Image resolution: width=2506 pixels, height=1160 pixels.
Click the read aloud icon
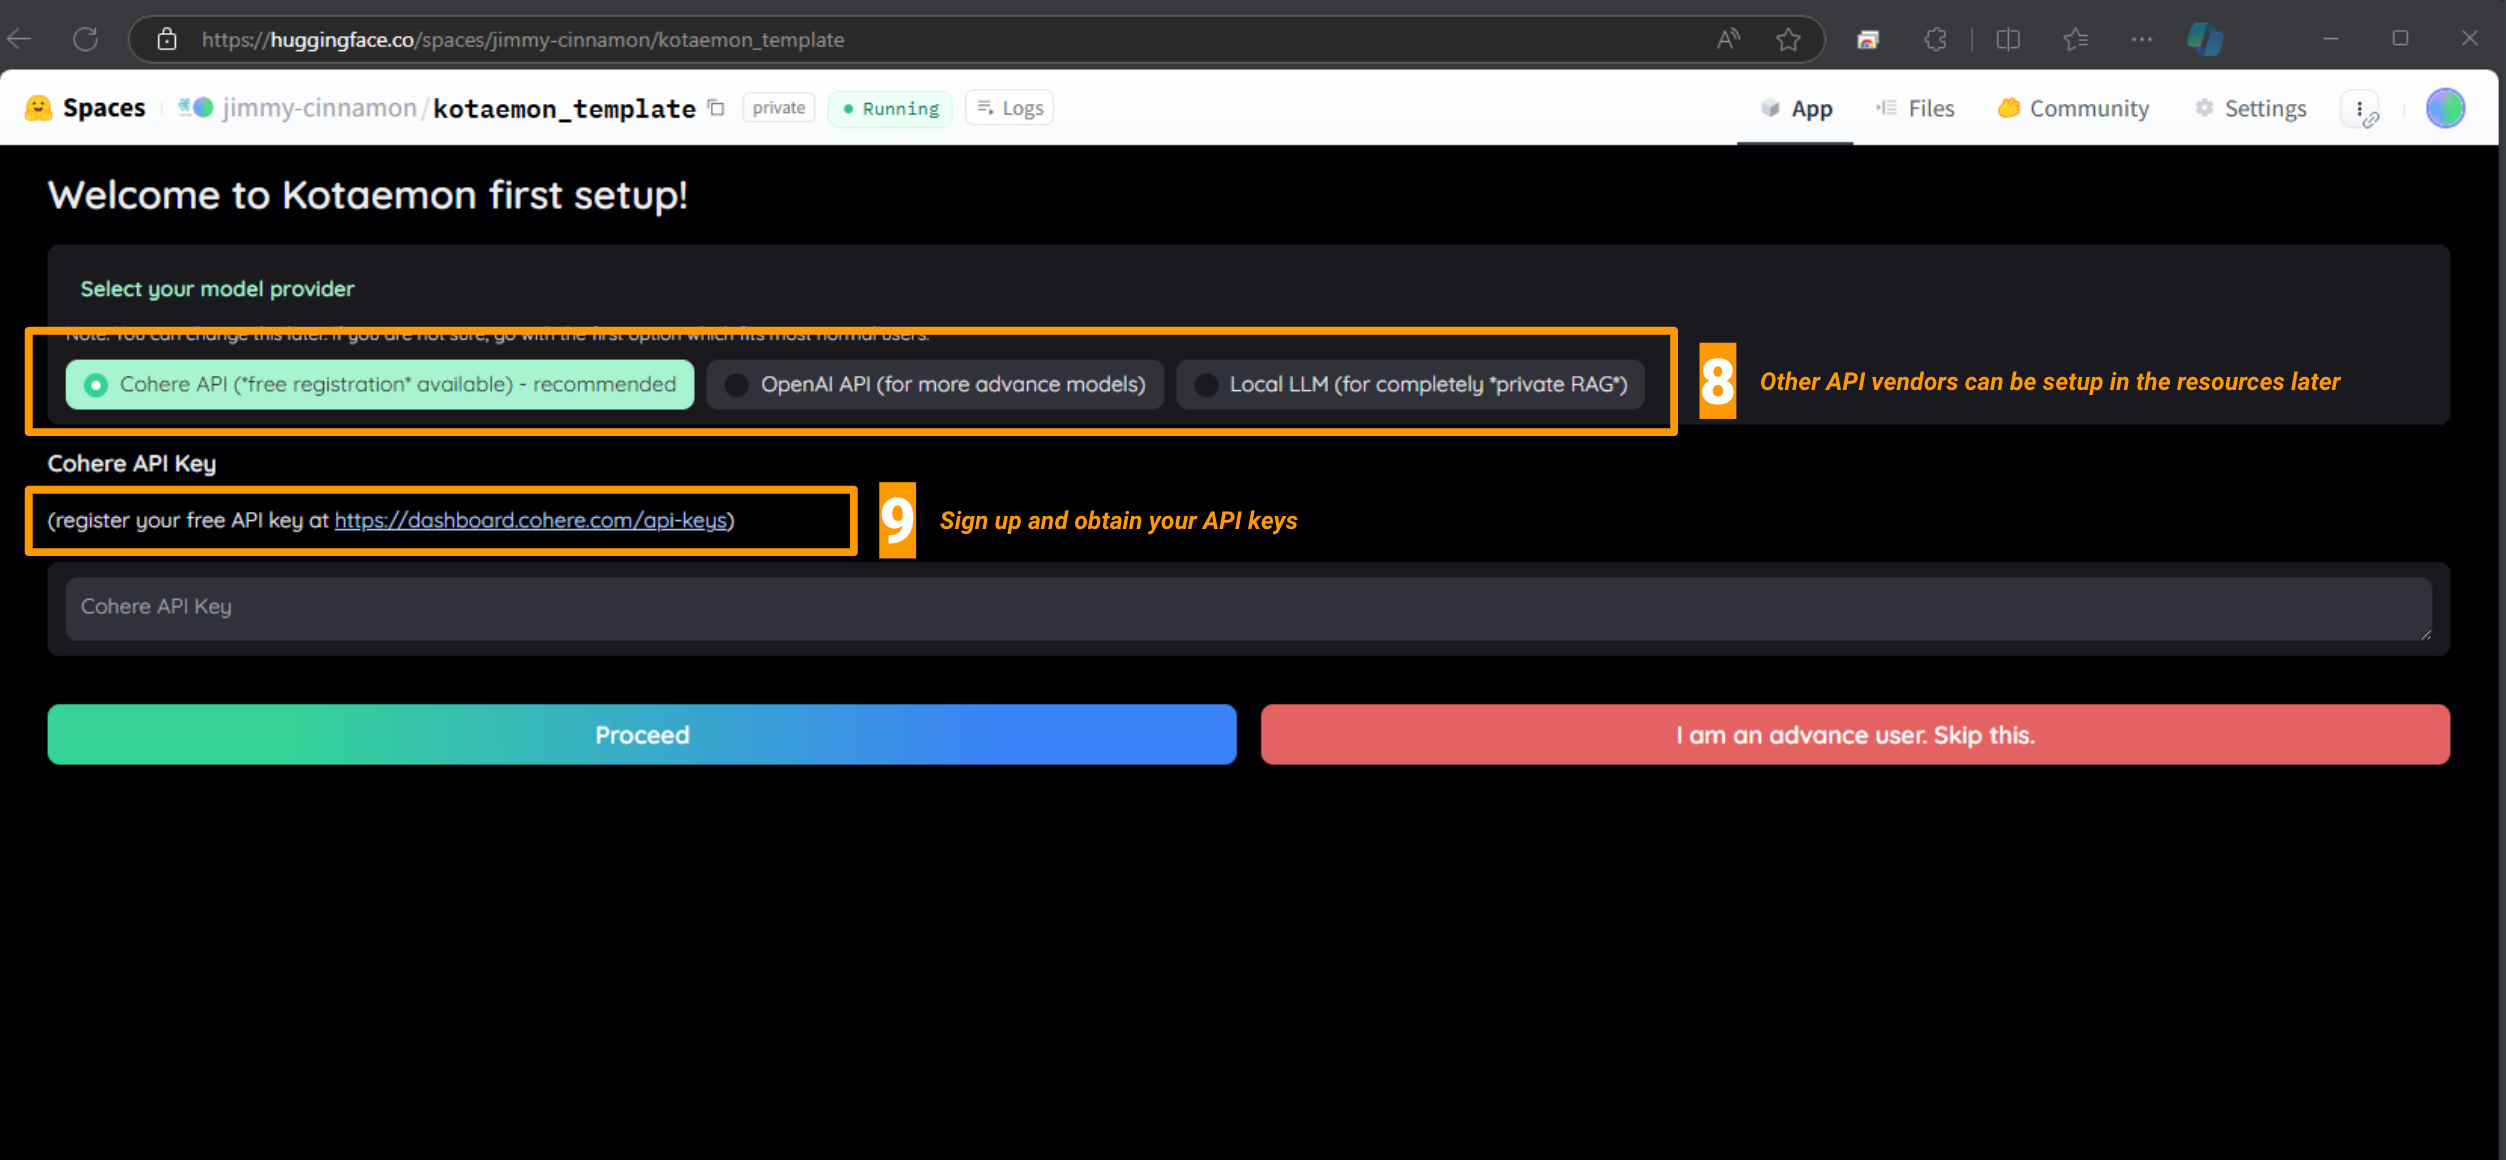point(1728,39)
